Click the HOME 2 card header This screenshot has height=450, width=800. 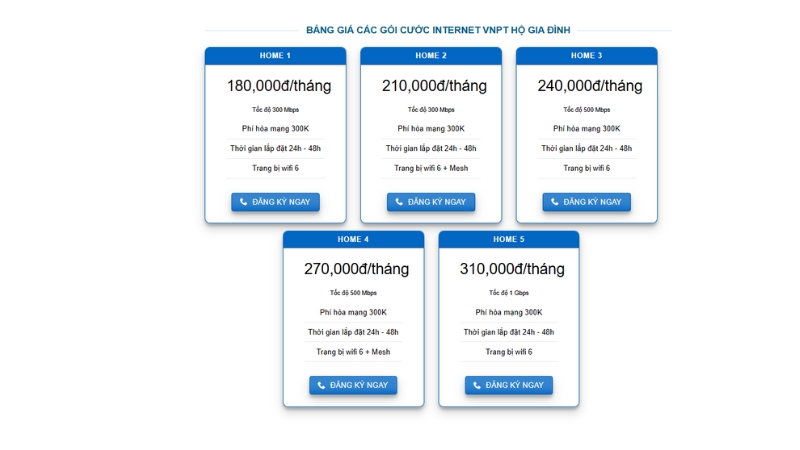431,56
